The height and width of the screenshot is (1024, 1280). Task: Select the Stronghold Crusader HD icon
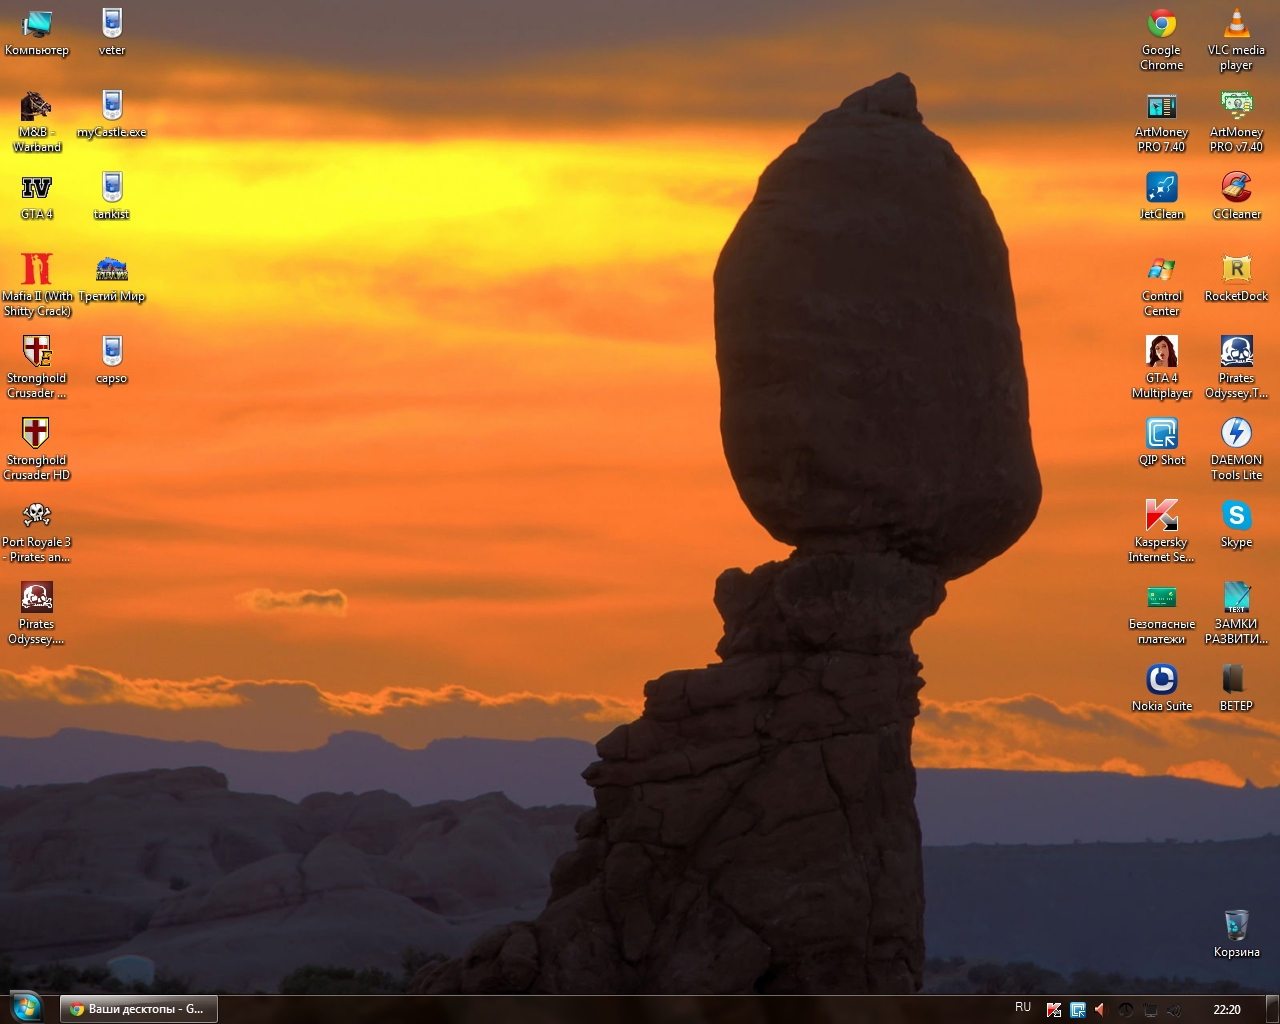(x=37, y=434)
